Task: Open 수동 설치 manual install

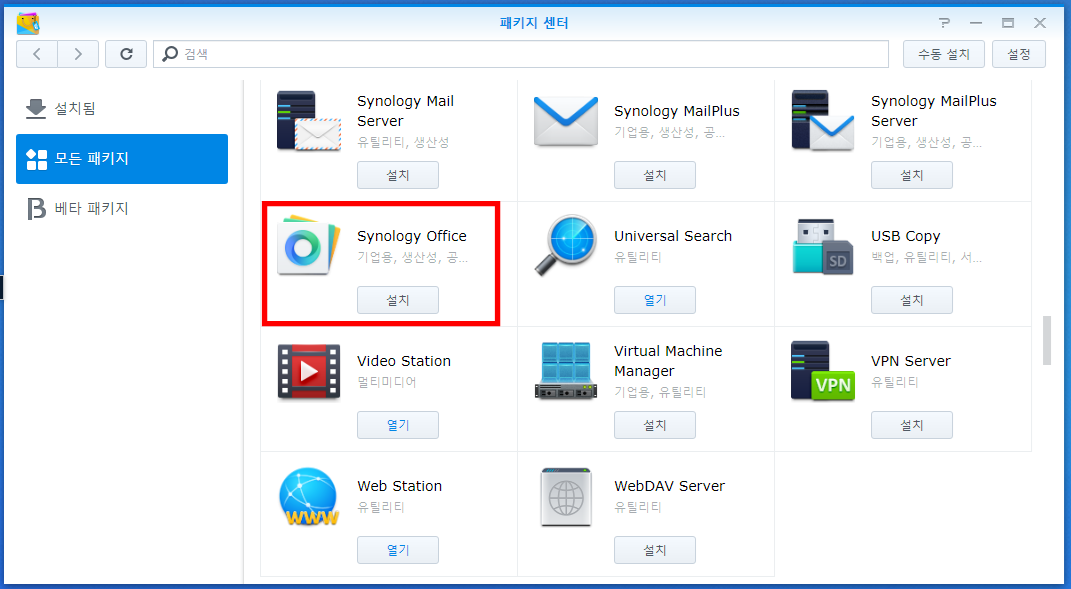Action: [943, 54]
